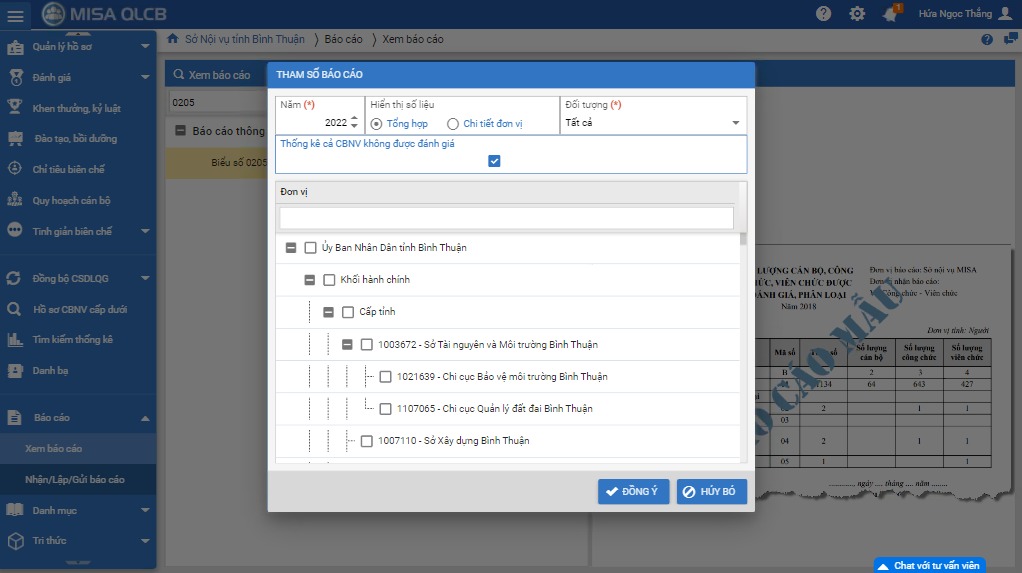Open Xem báo cáo in sidebar
This screenshot has width=1022, height=573.
point(54,449)
